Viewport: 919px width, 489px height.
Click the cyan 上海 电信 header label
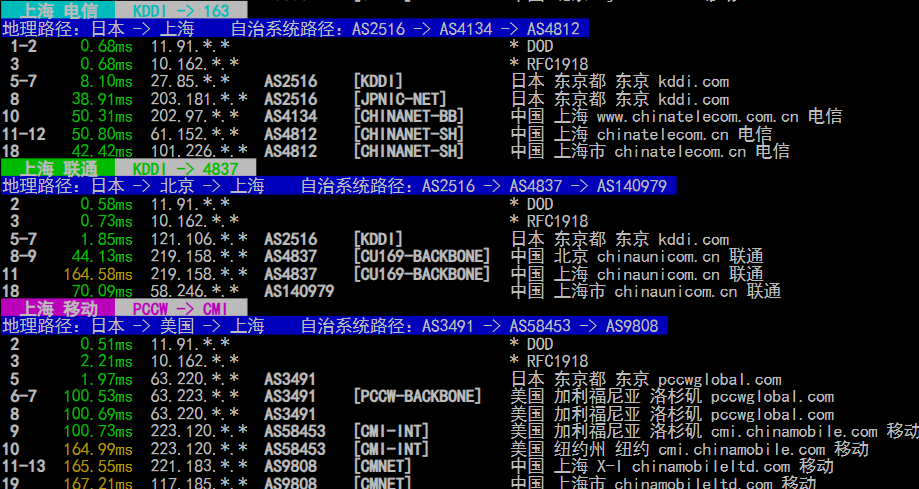pos(57,11)
